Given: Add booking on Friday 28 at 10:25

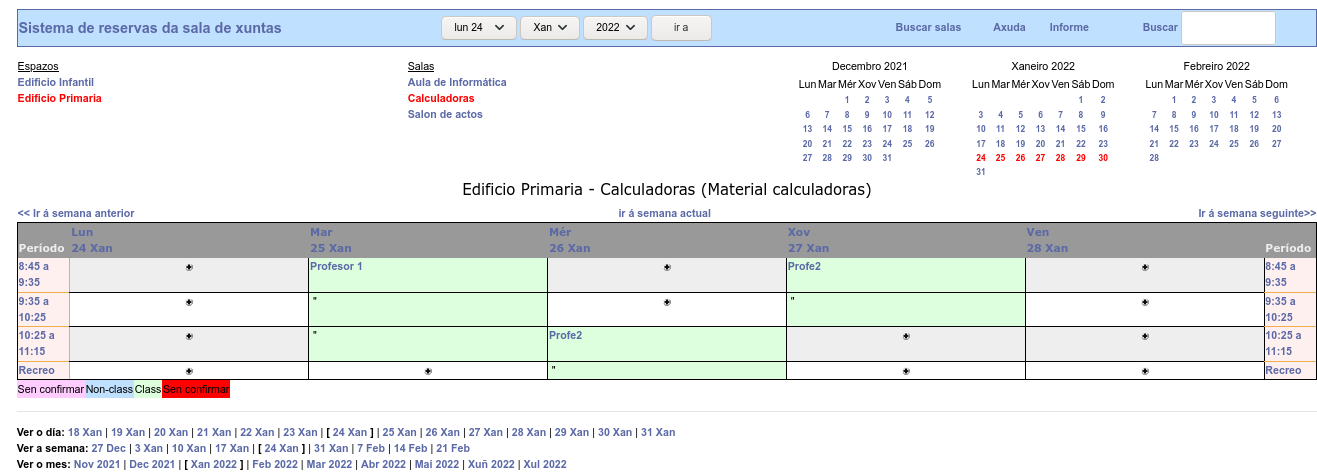Looking at the screenshot, I should tap(1145, 337).
